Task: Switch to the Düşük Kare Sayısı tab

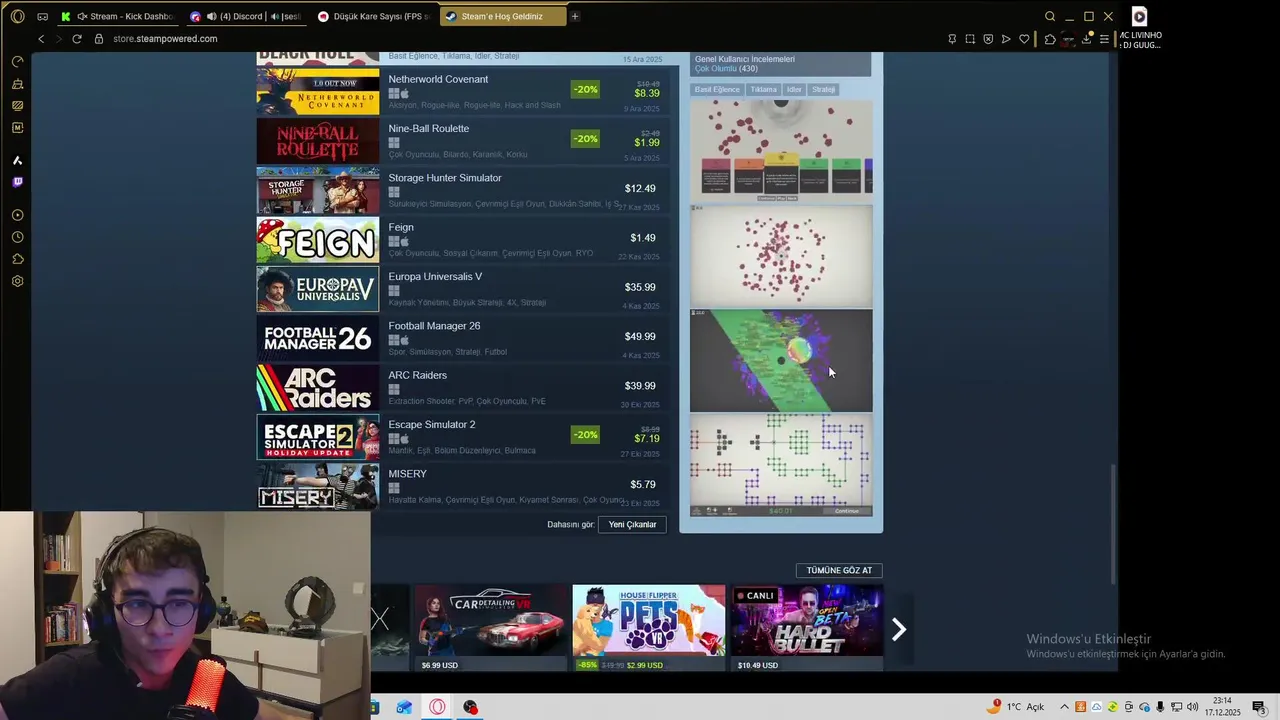Action: [375, 16]
